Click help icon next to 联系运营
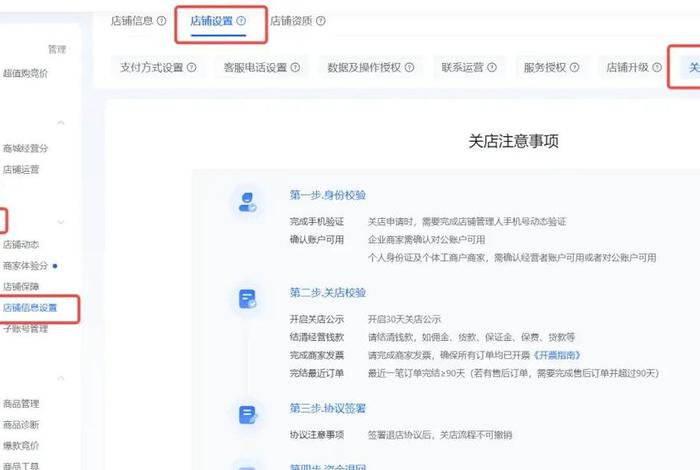The height and width of the screenshot is (470, 700). (492, 67)
